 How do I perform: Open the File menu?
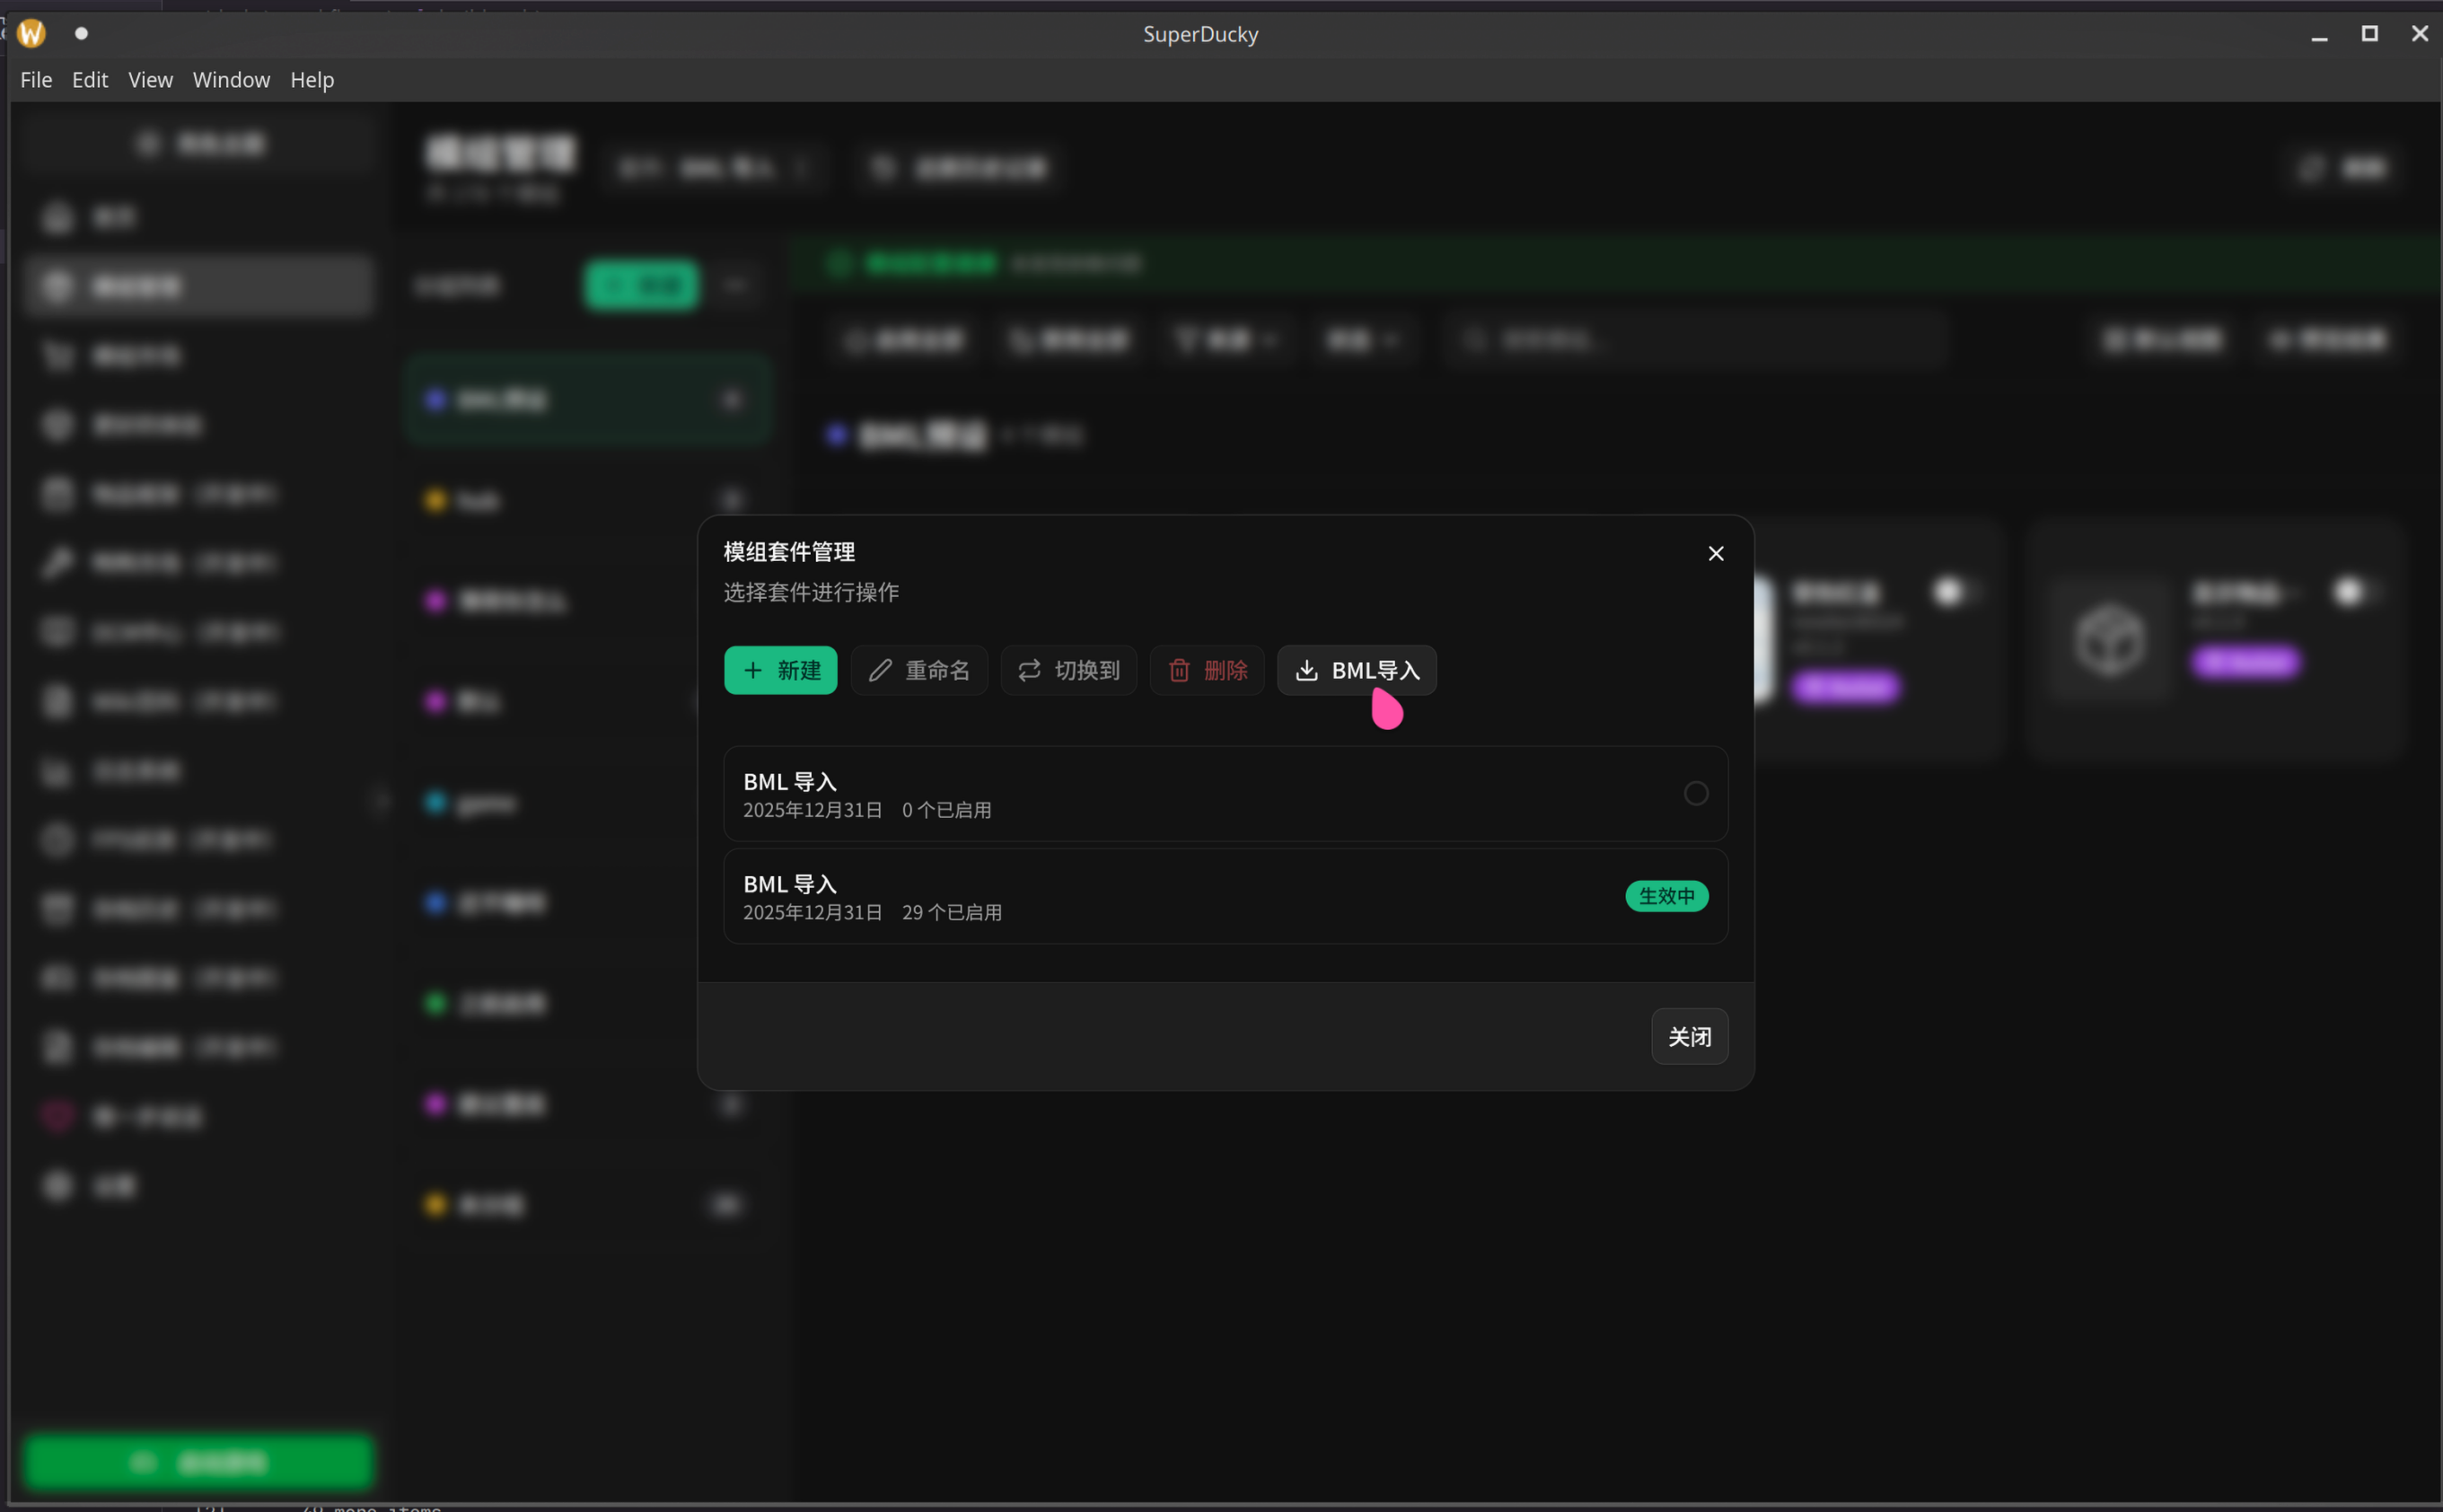tap(36, 79)
